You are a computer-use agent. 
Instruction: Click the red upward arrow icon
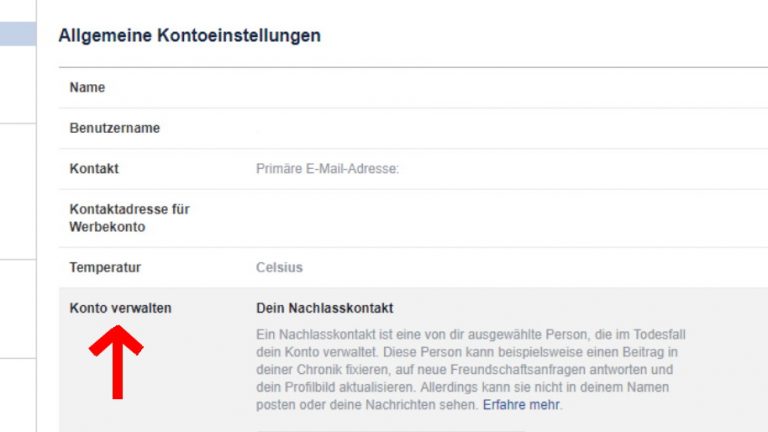click(x=116, y=364)
